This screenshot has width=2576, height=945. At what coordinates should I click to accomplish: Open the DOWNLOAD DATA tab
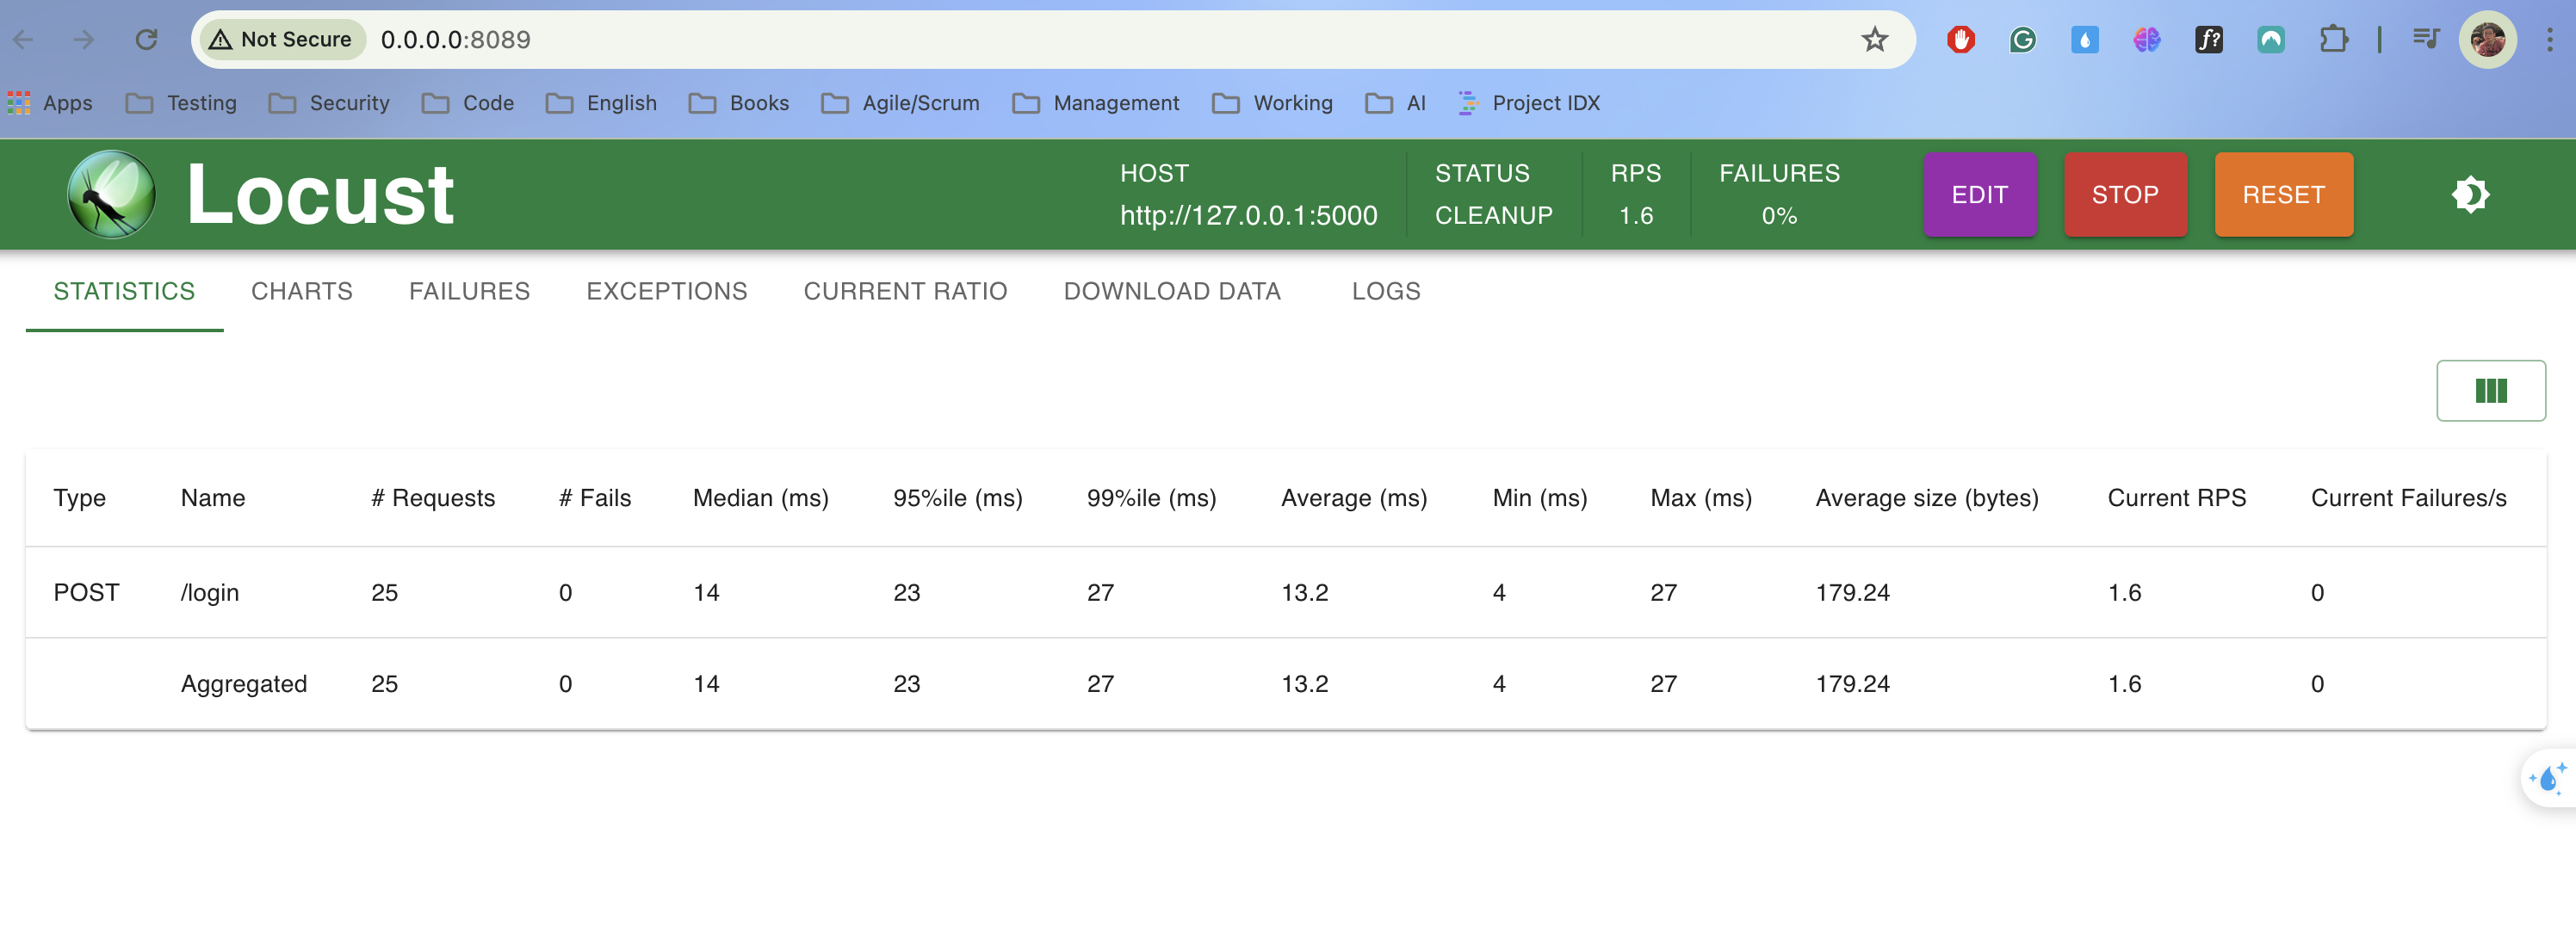click(1171, 291)
